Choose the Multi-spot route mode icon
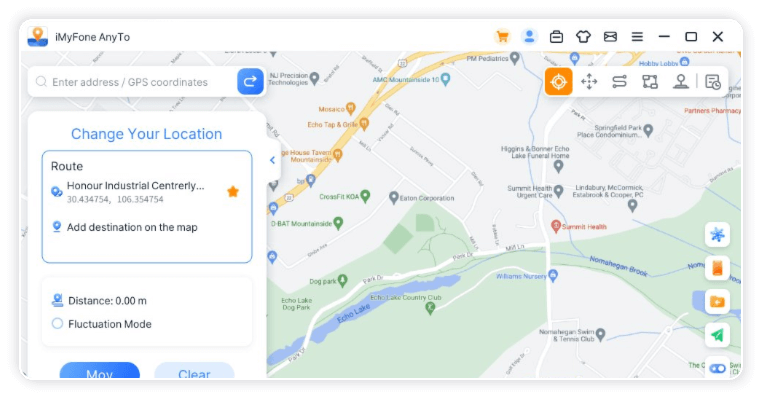This screenshot has height=399, width=762. coord(650,82)
